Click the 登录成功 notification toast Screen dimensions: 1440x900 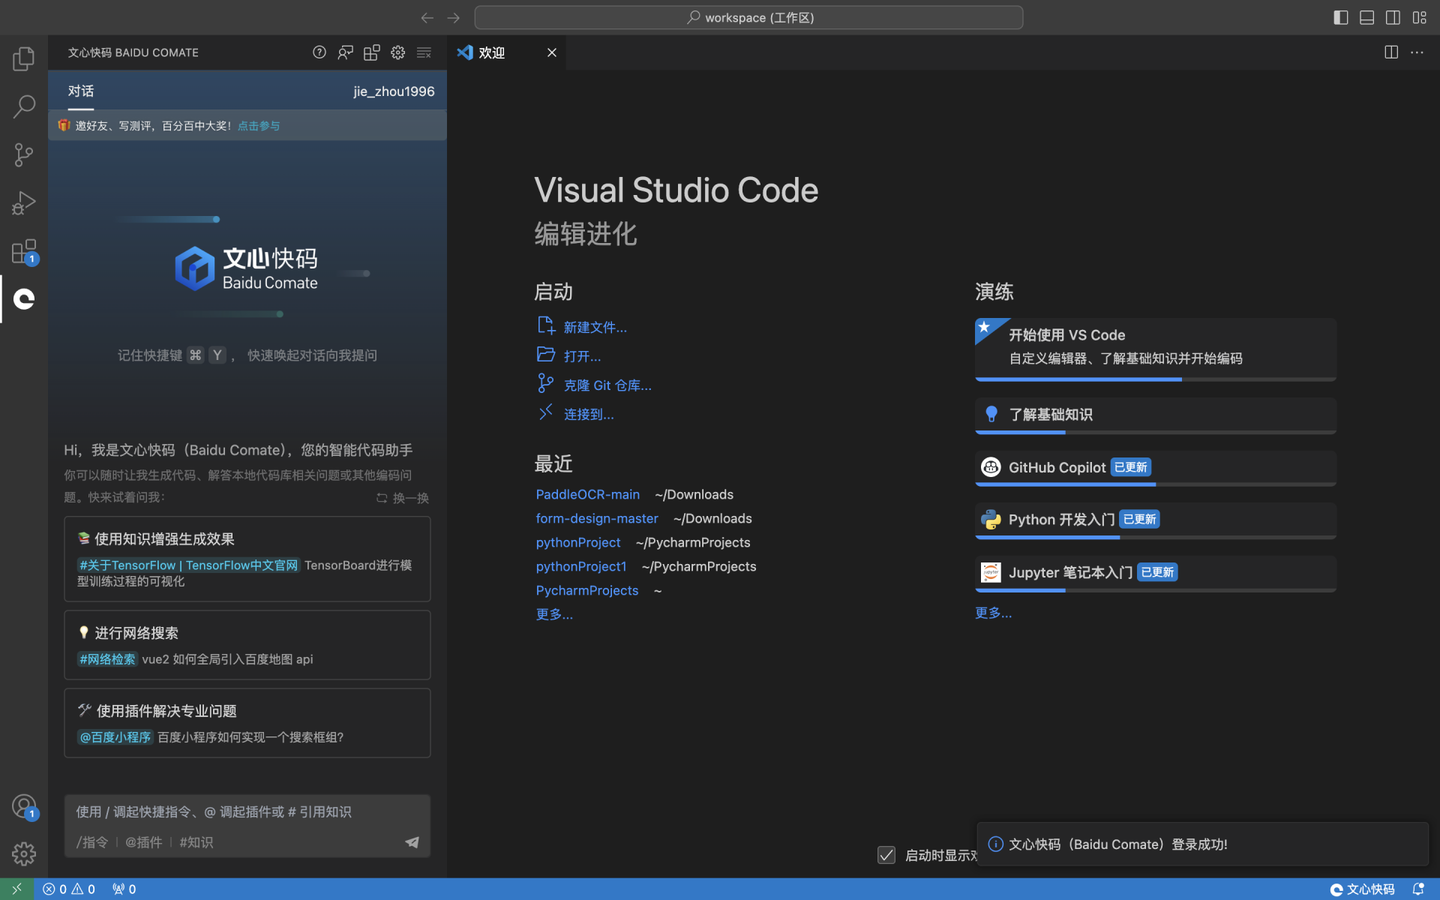[1203, 844]
